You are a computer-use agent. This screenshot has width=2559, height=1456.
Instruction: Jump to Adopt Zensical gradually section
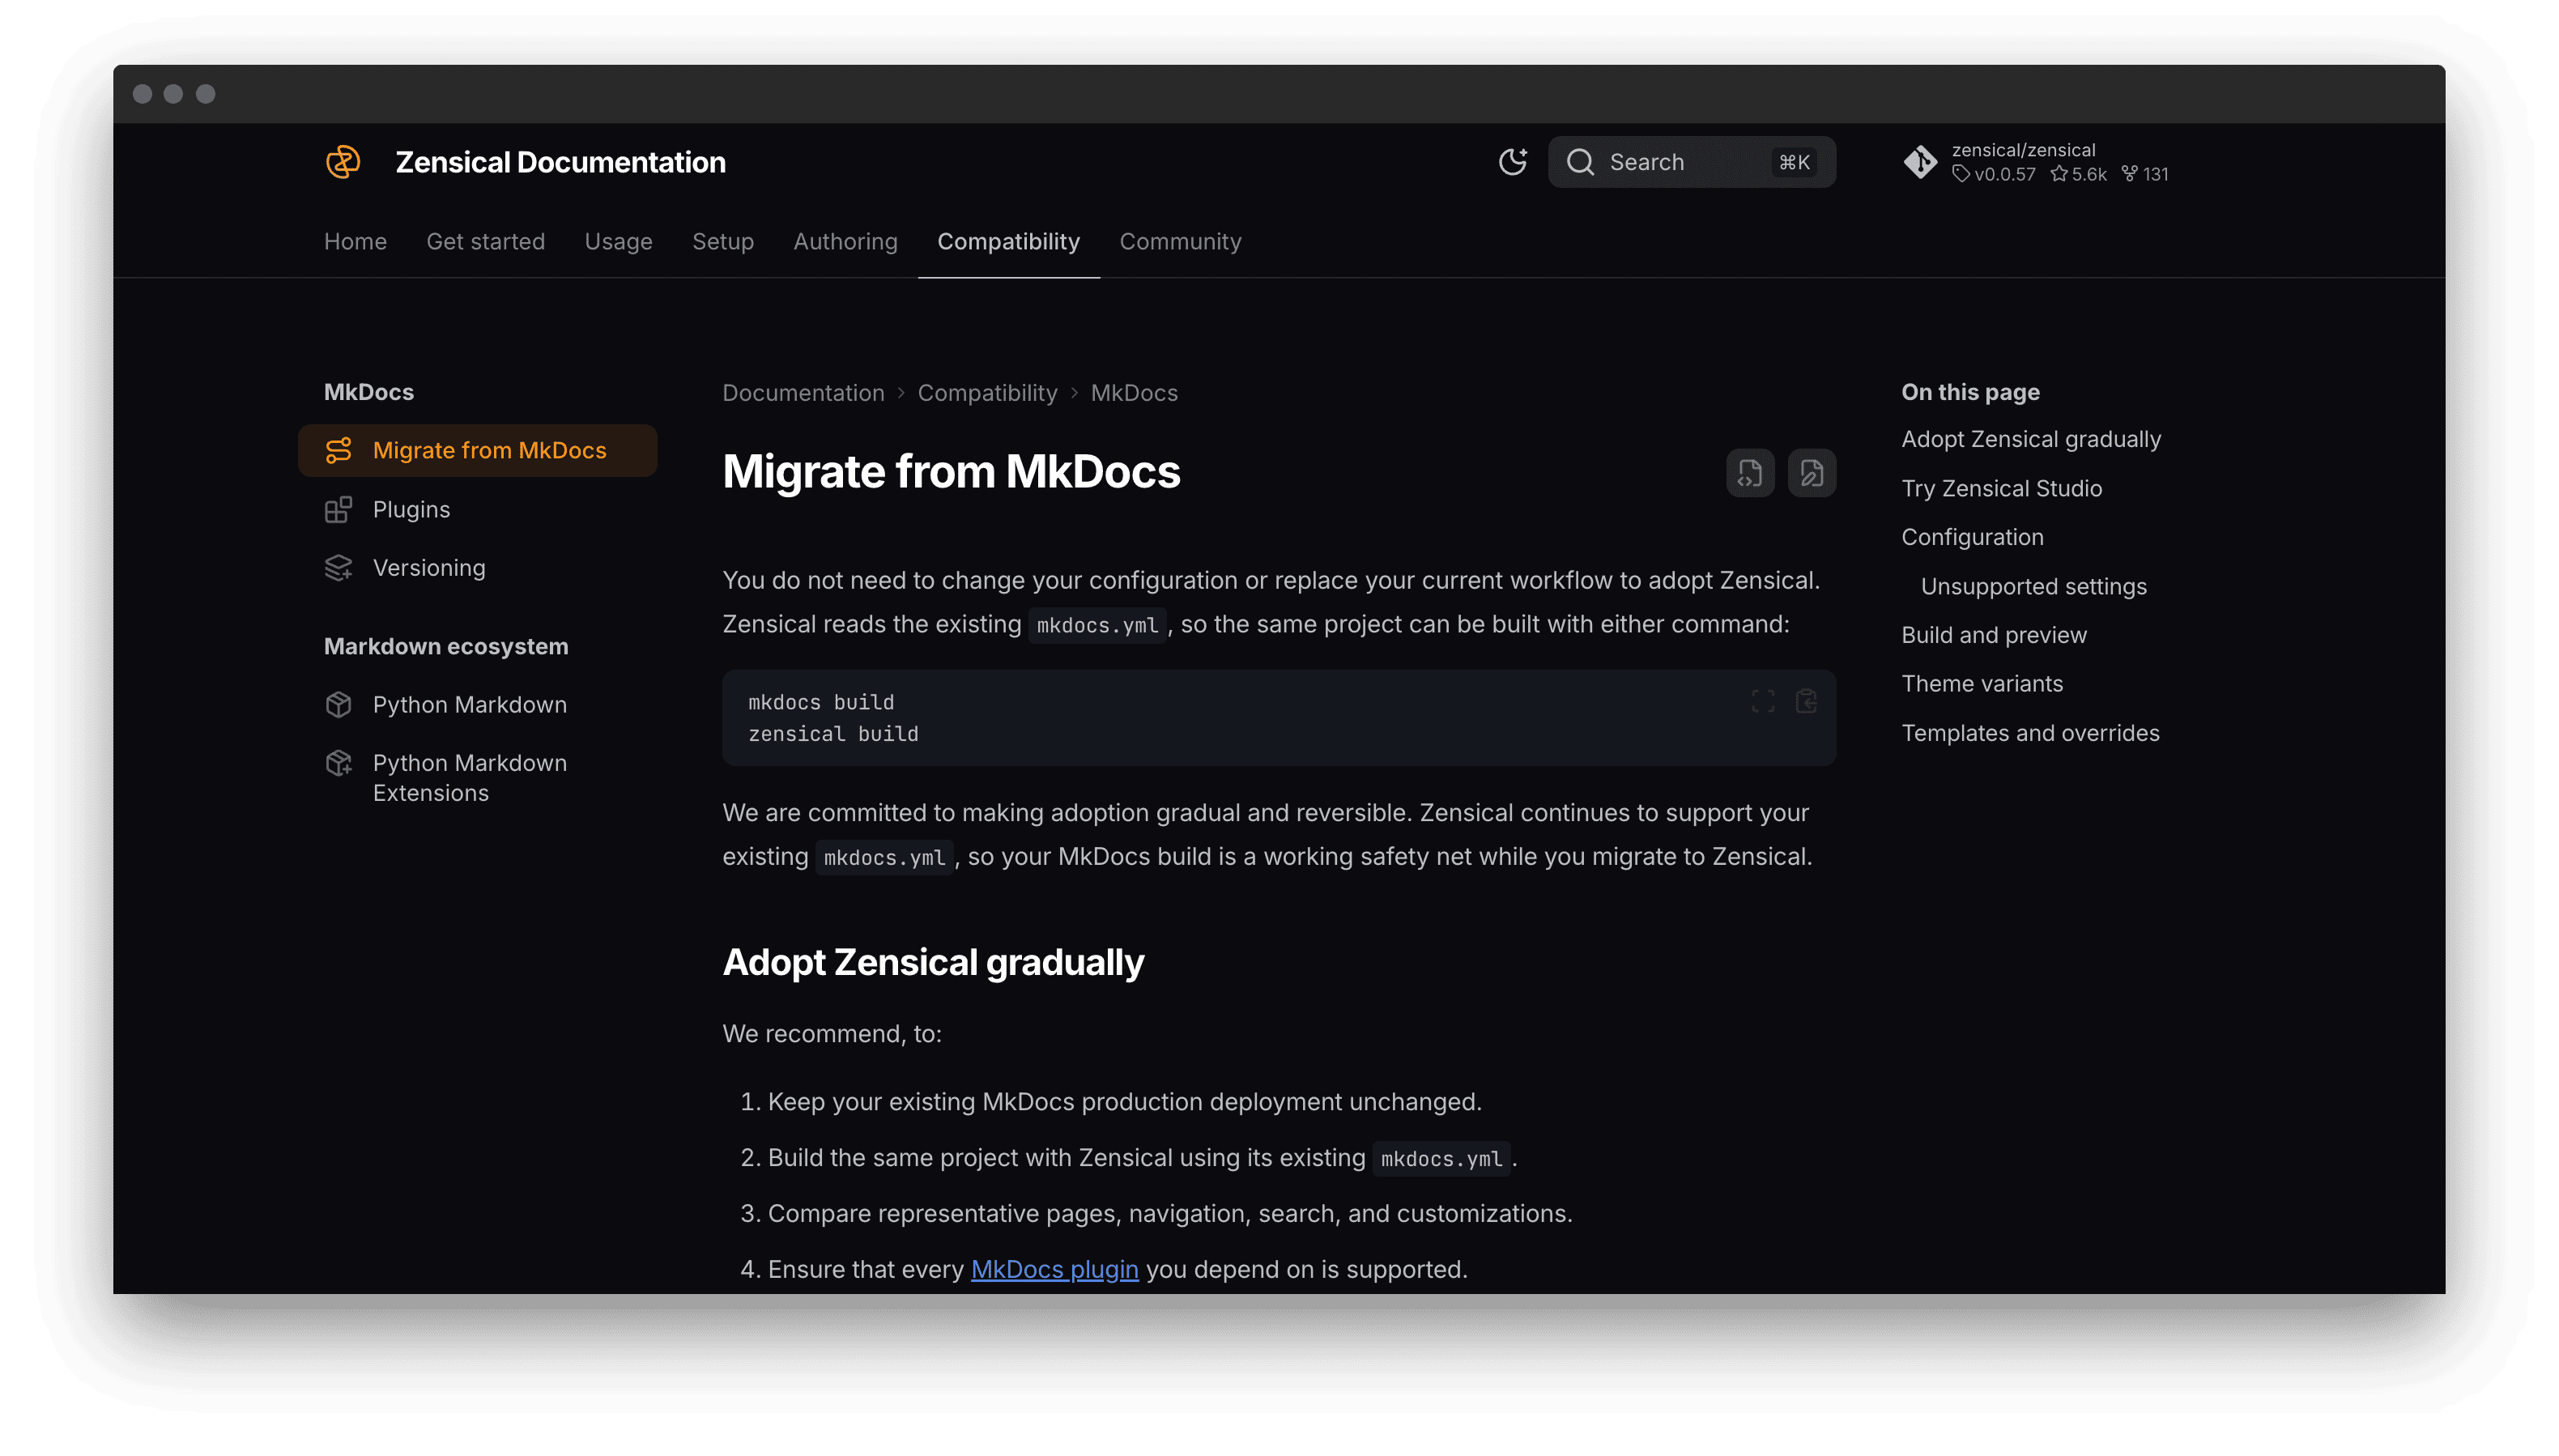[x=2030, y=440]
